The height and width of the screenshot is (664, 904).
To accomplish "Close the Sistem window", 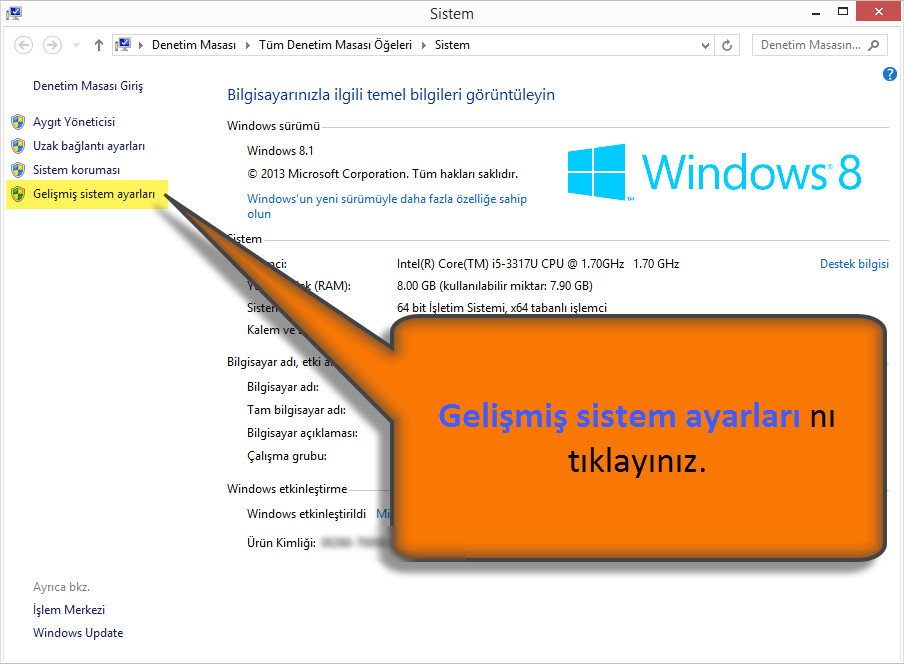I will point(879,12).
